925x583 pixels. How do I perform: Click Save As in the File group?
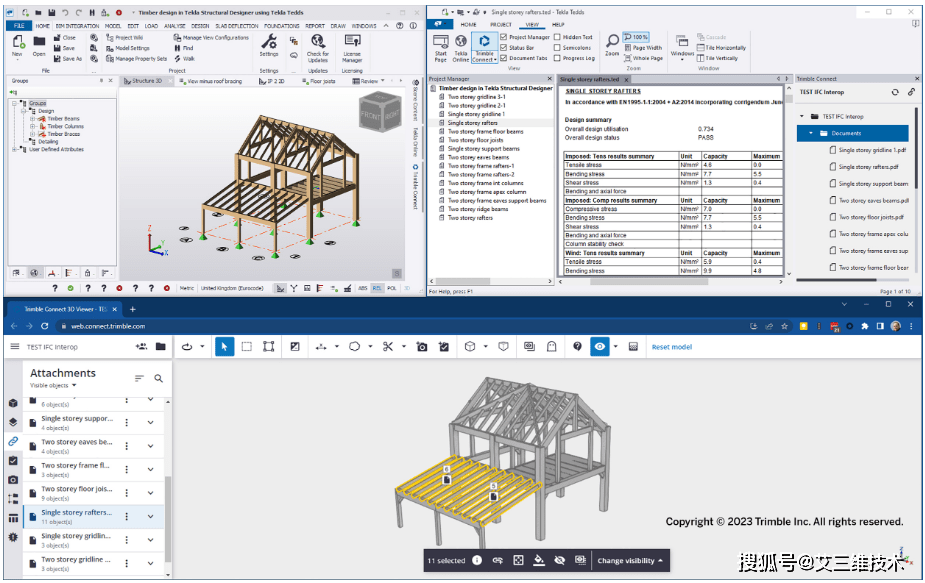click(68, 58)
